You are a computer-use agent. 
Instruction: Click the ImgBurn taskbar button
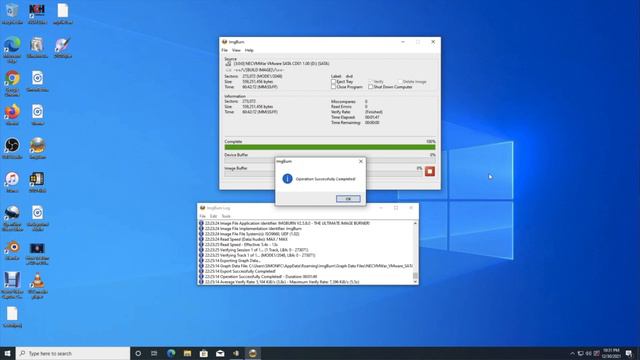pyautogui.click(x=252, y=353)
